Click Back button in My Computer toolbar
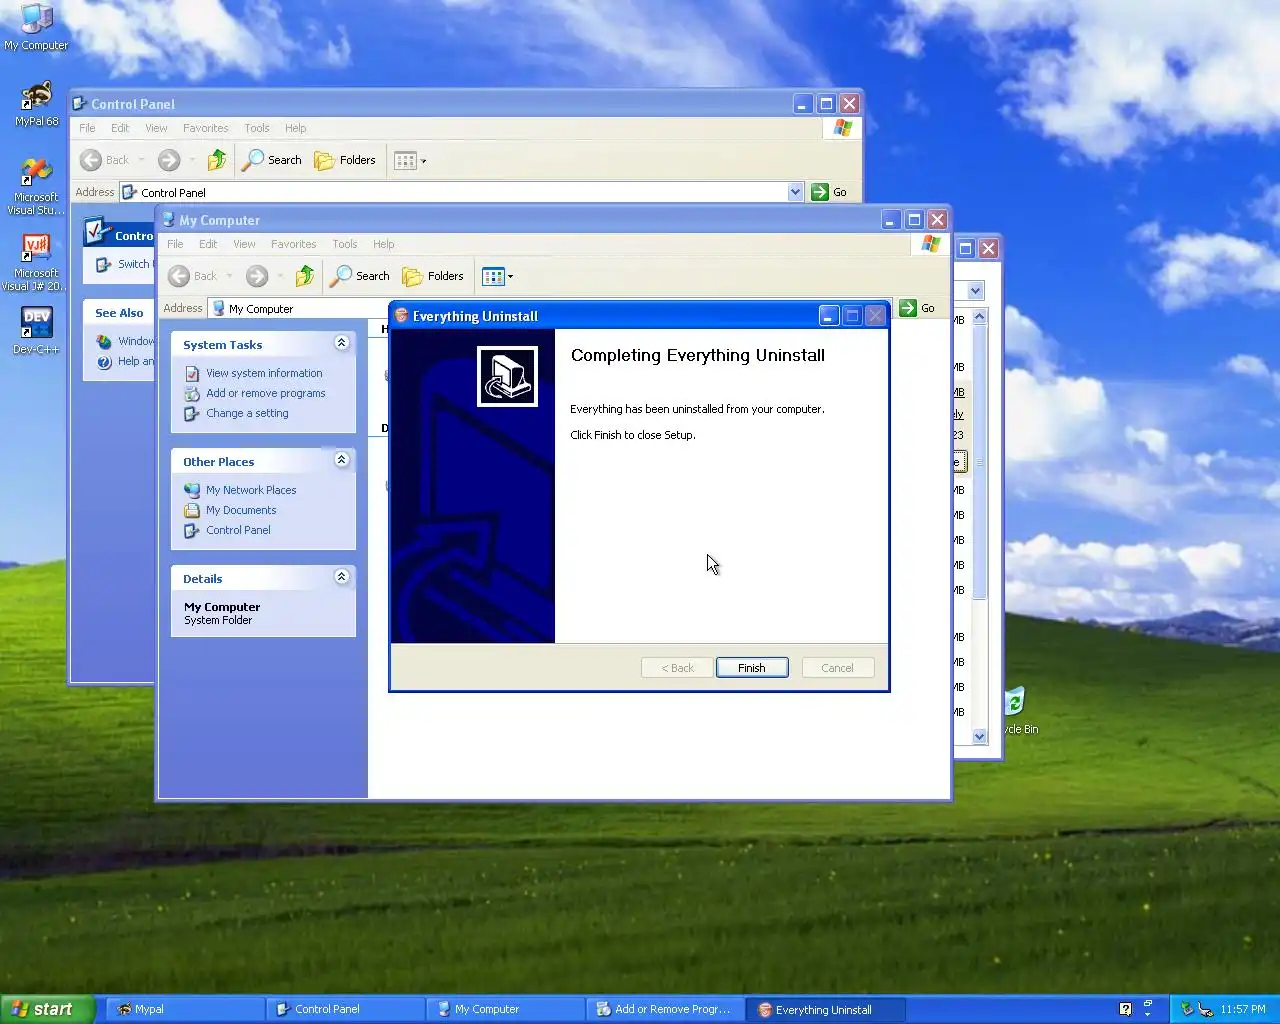The height and width of the screenshot is (1024, 1280). pos(193,276)
